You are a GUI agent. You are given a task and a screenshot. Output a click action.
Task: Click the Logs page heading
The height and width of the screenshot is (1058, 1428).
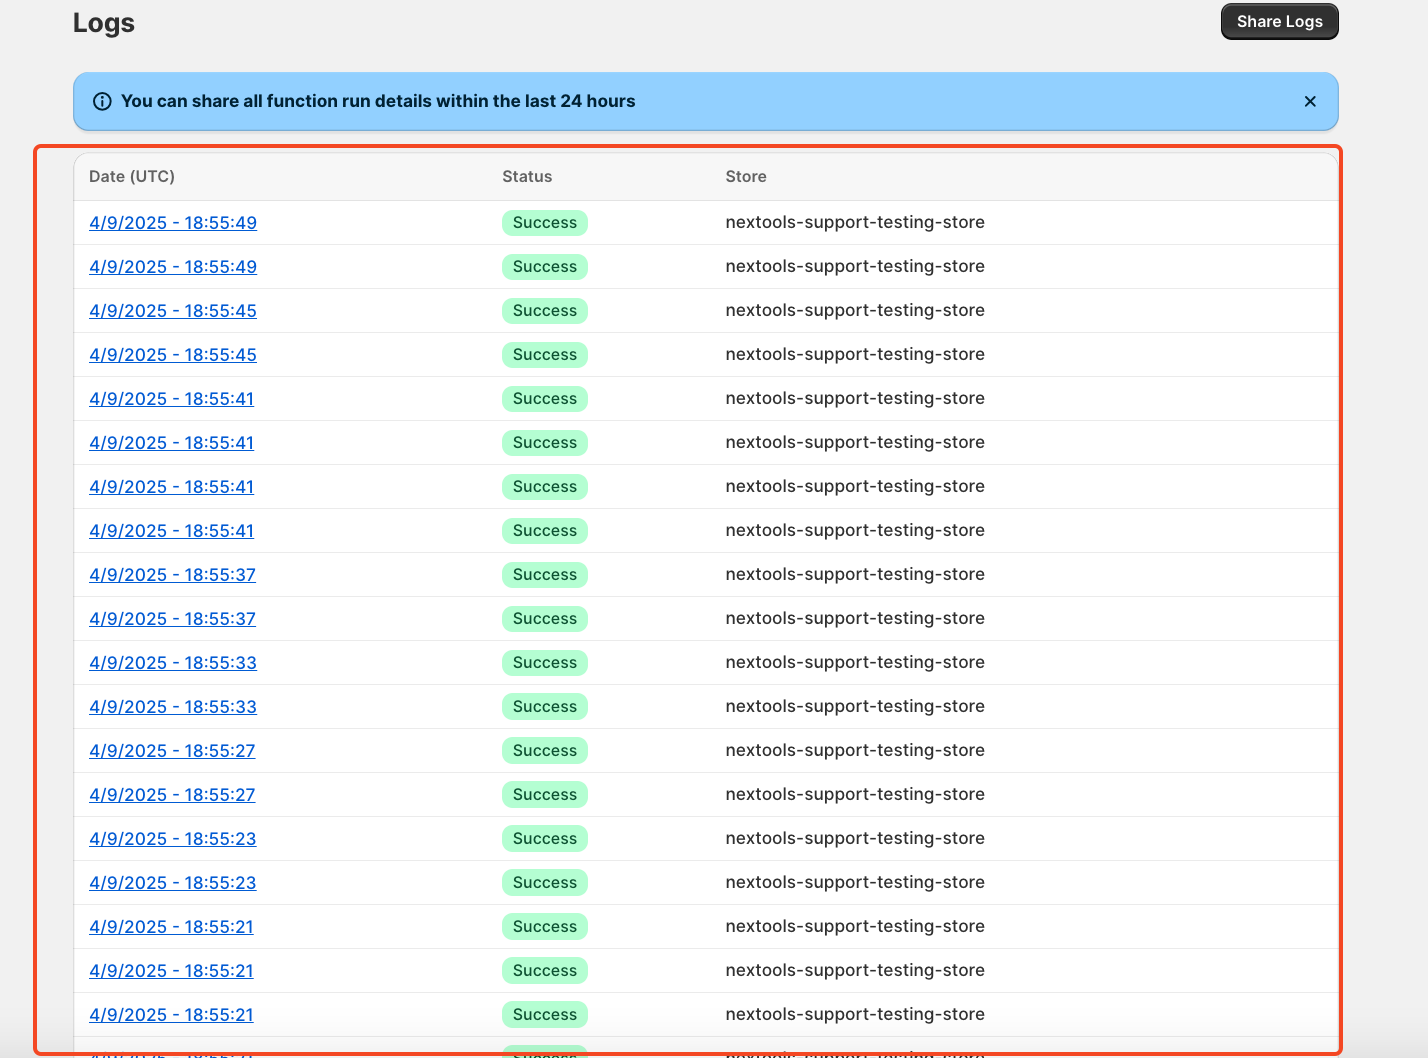(x=104, y=23)
